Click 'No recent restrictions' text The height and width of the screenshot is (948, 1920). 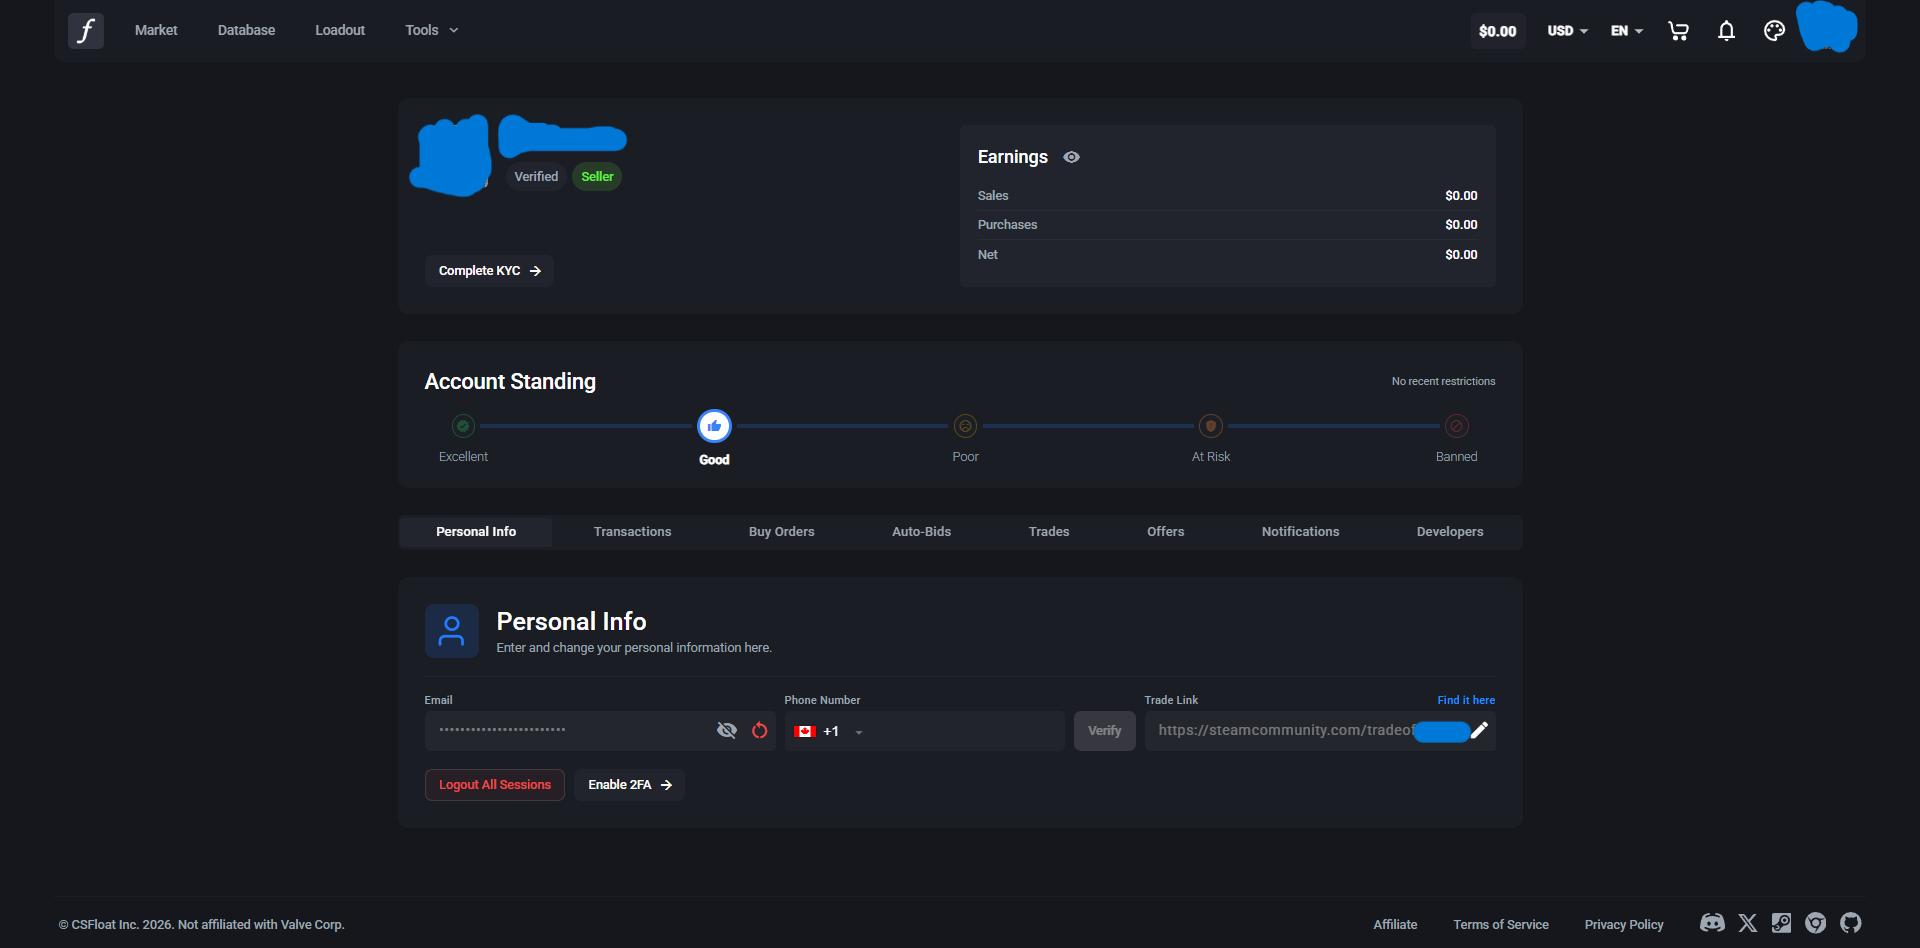click(x=1443, y=382)
